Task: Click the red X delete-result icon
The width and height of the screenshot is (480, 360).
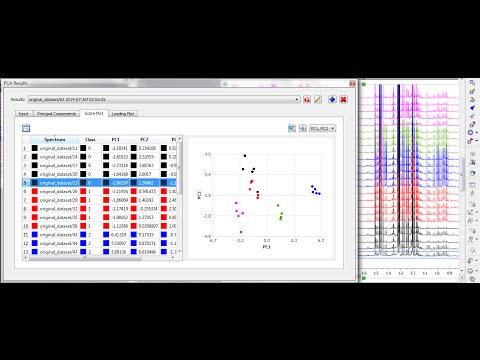Action: coord(343,99)
